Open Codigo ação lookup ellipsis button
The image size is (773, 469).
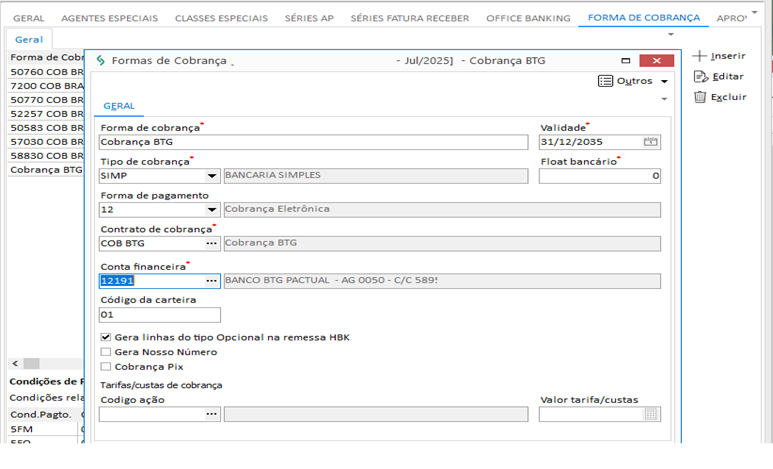[x=211, y=414]
